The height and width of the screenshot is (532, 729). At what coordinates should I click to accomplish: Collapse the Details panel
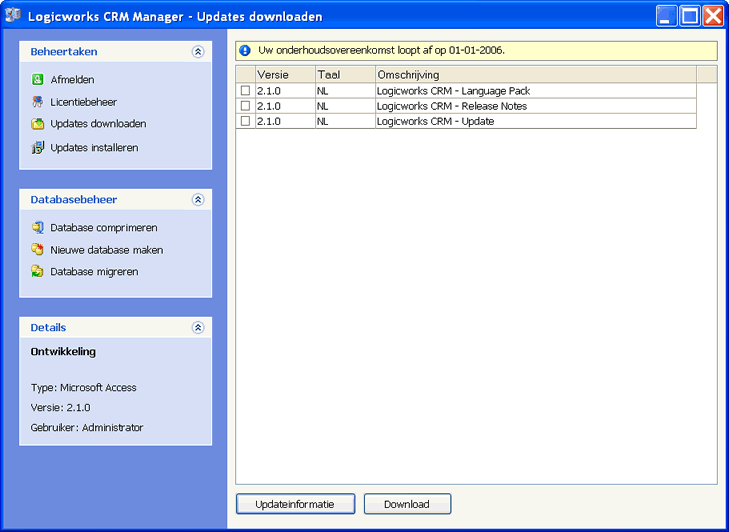pos(198,327)
